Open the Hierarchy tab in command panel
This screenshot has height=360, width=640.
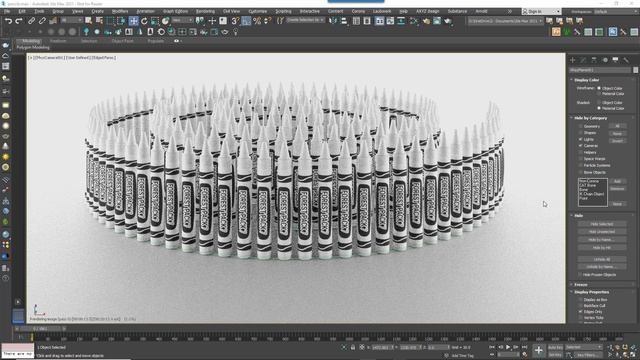pyautogui.click(x=594, y=60)
